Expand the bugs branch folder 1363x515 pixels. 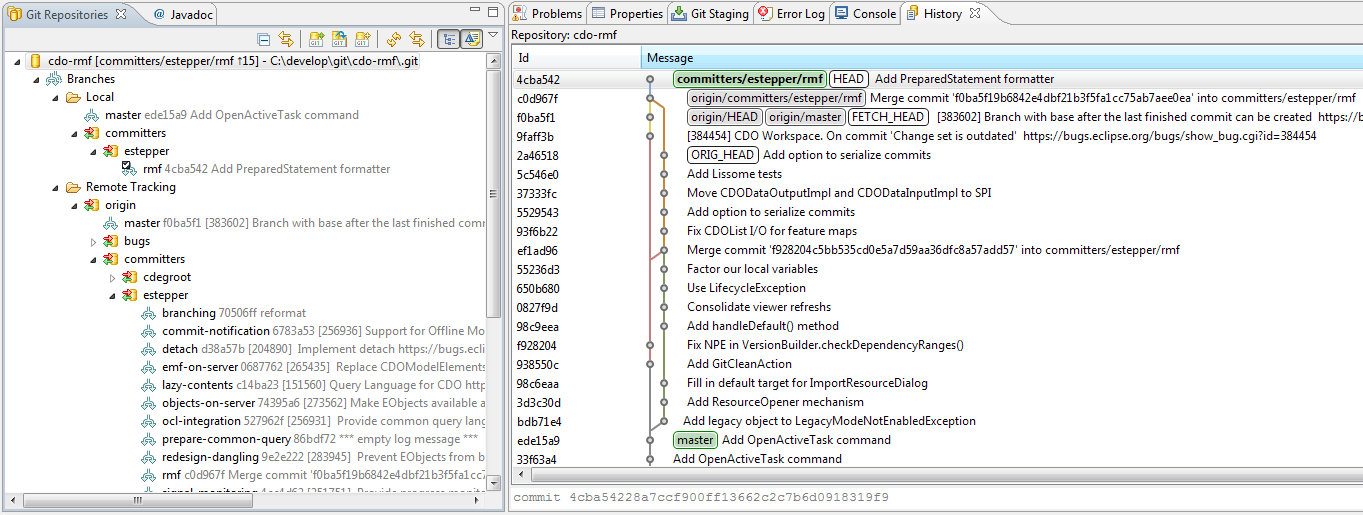pos(94,241)
